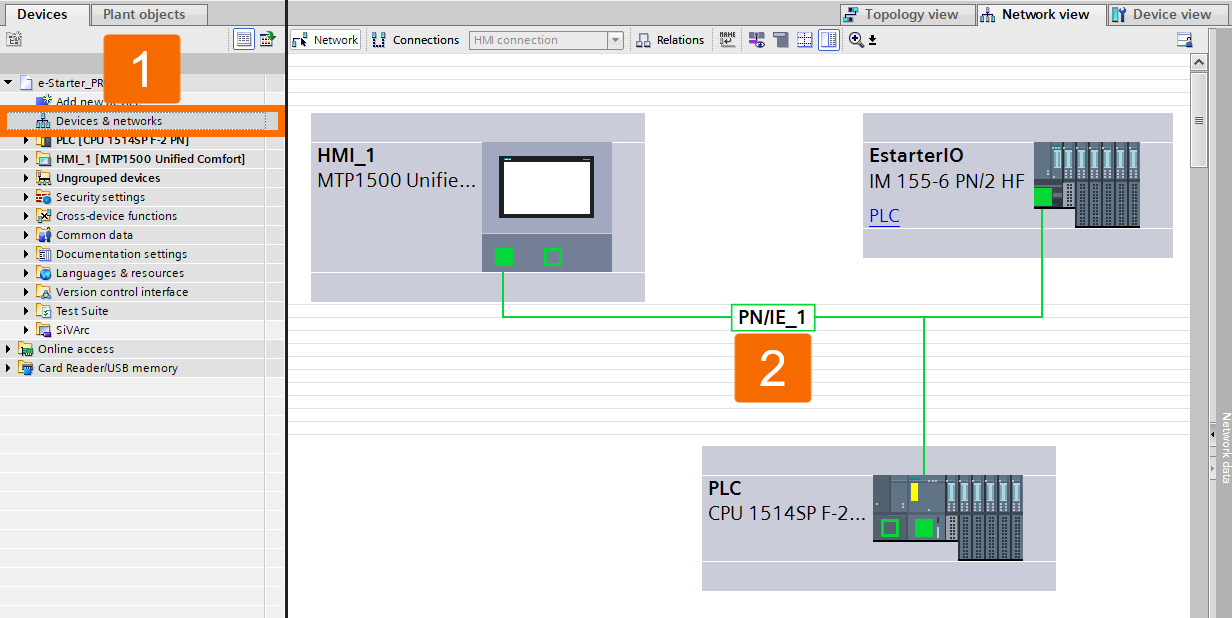Expand the Online access node
The width and height of the screenshot is (1232, 618).
pyautogui.click(x=9, y=349)
